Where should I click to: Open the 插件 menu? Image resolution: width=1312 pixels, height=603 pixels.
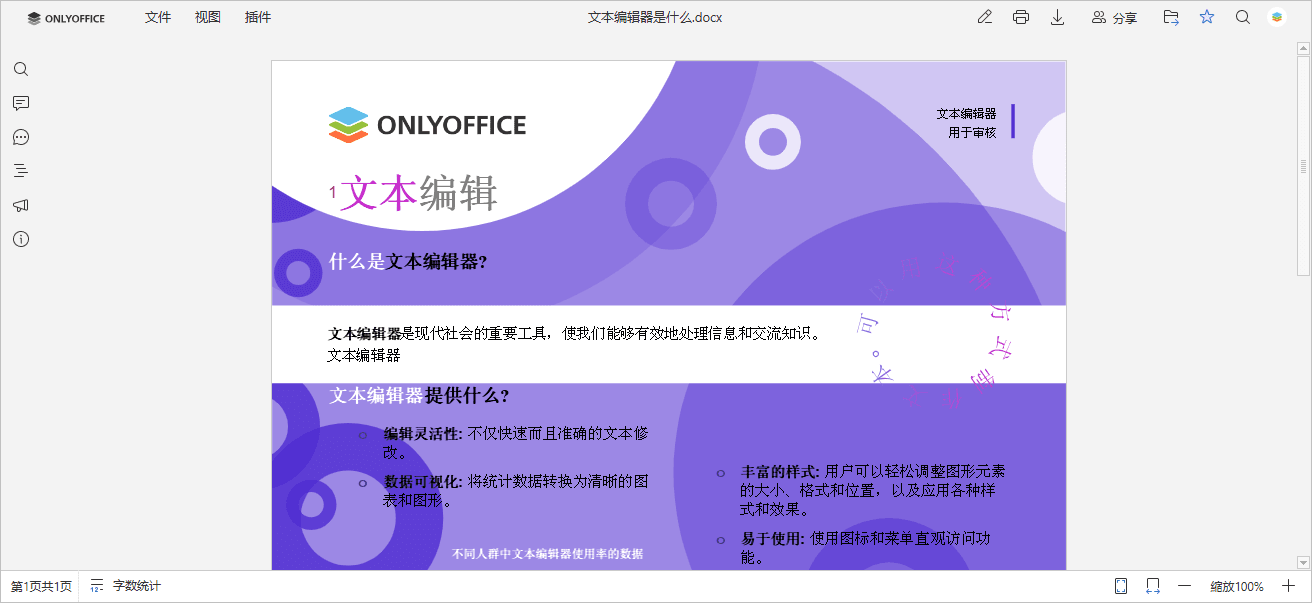[x=257, y=17]
